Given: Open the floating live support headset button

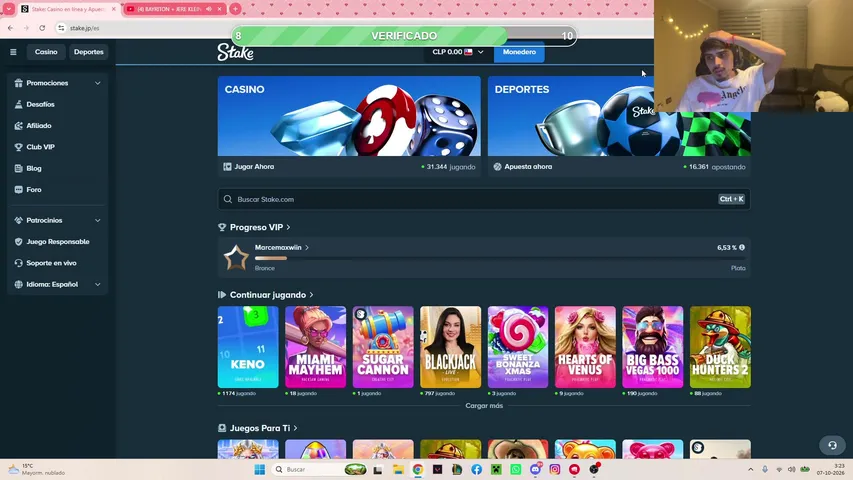Looking at the screenshot, I should point(832,445).
